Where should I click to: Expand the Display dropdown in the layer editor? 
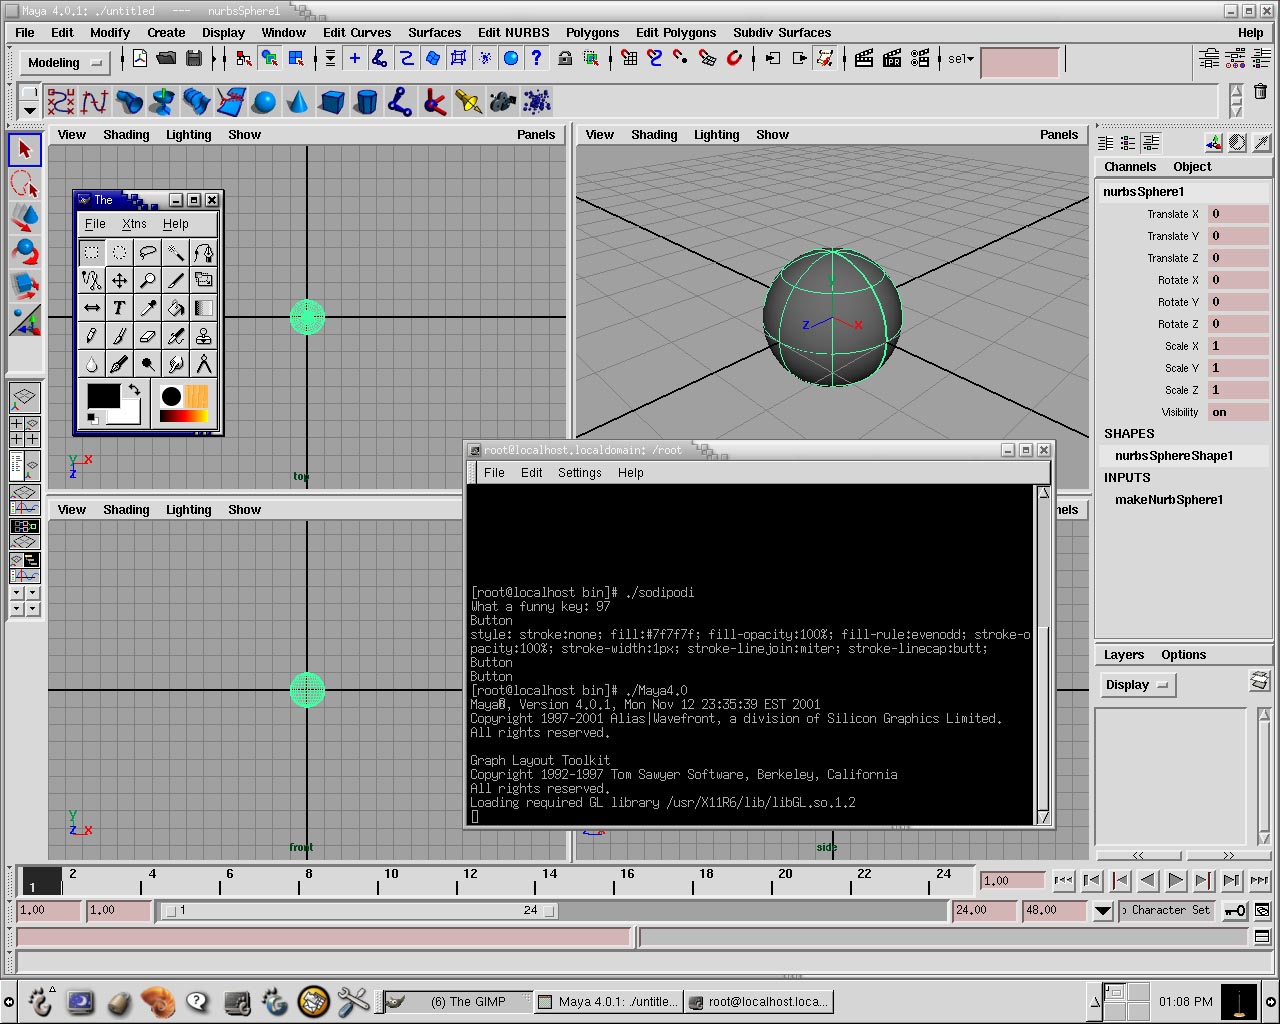[1137, 685]
